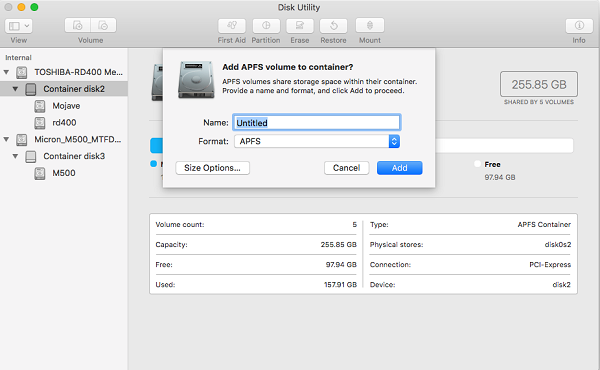Click the Add button

399,168
